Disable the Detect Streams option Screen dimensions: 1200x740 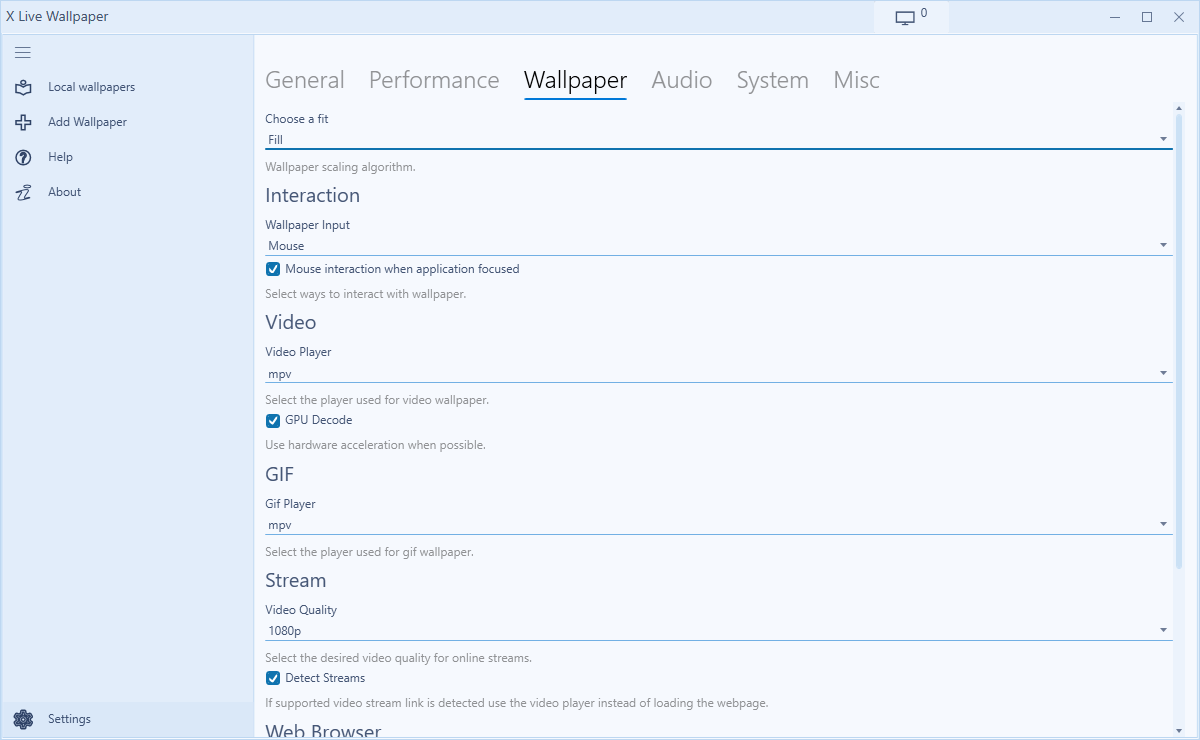272,677
